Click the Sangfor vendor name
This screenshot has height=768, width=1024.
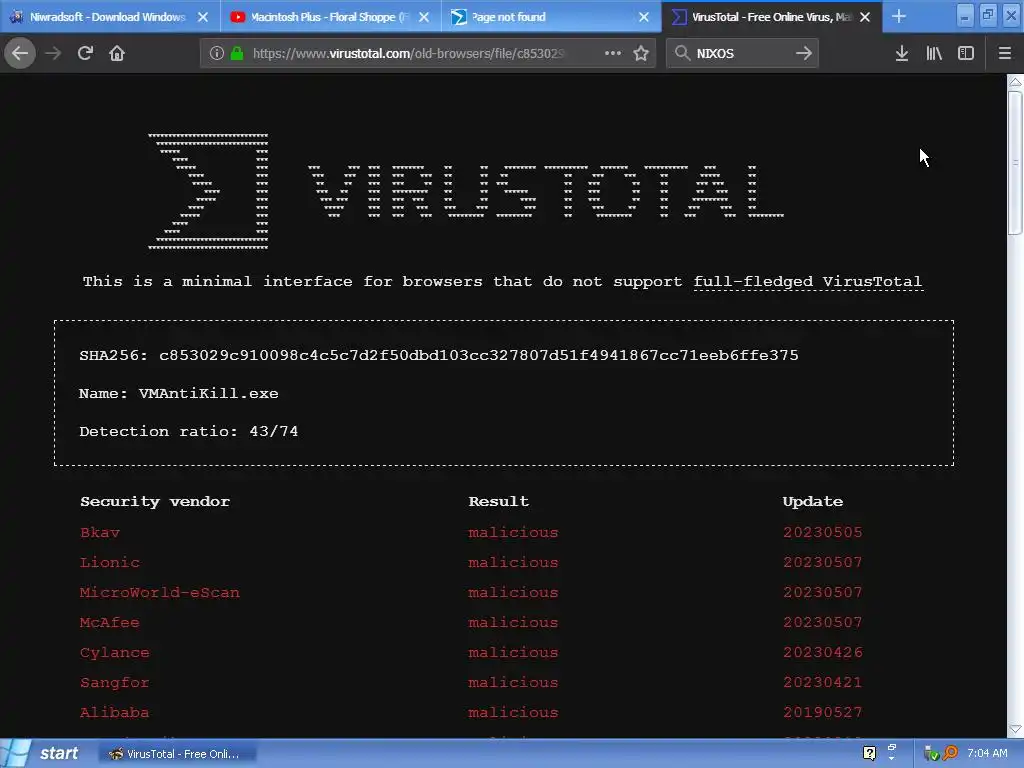[114, 682]
